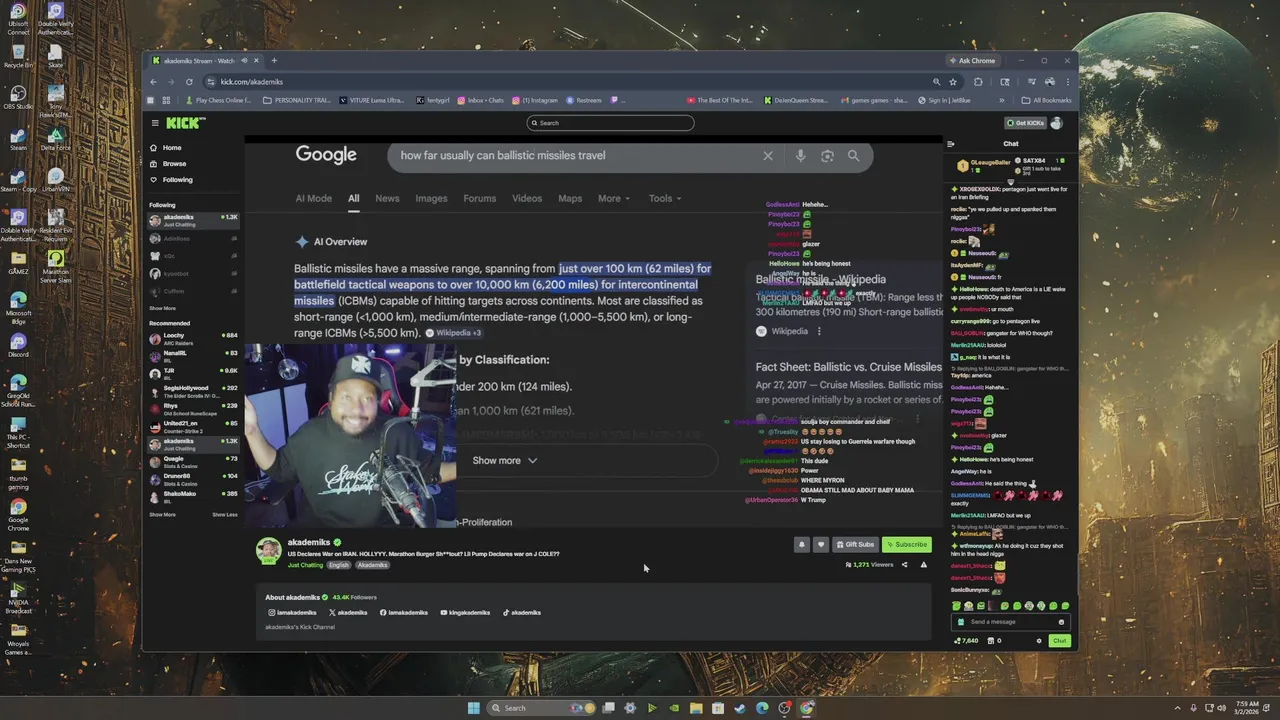Screen dimensions: 1280x720
Task: Reload the Chrome page
Action: coord(189,82)
